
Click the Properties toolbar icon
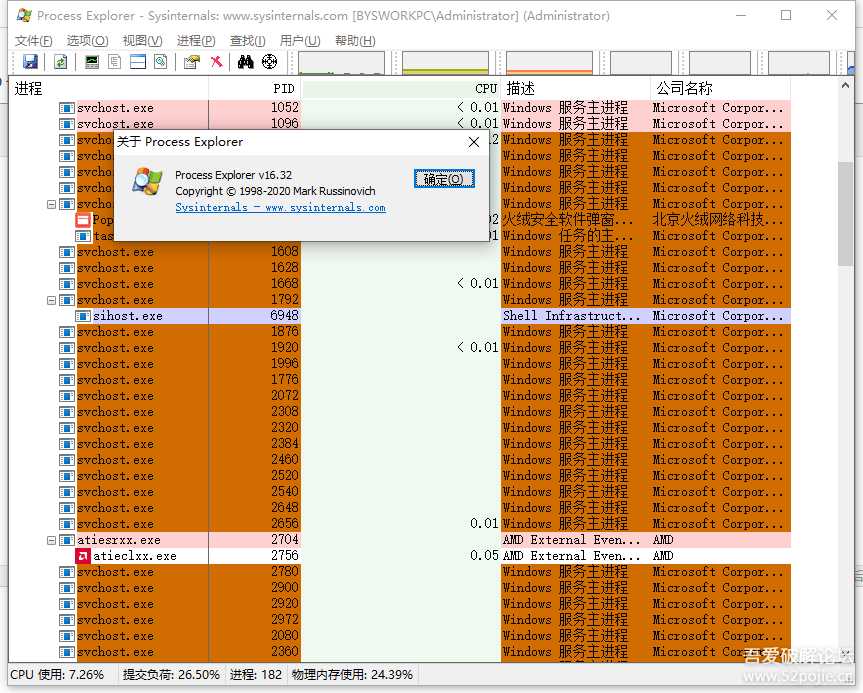(191, 62)
